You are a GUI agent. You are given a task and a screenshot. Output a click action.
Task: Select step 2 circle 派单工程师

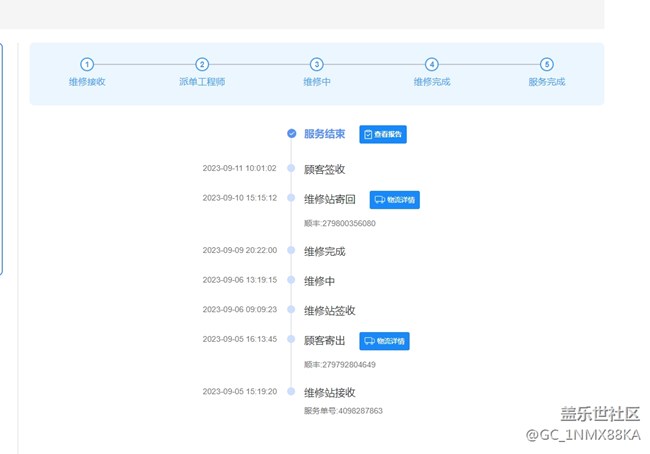point(202,64)
